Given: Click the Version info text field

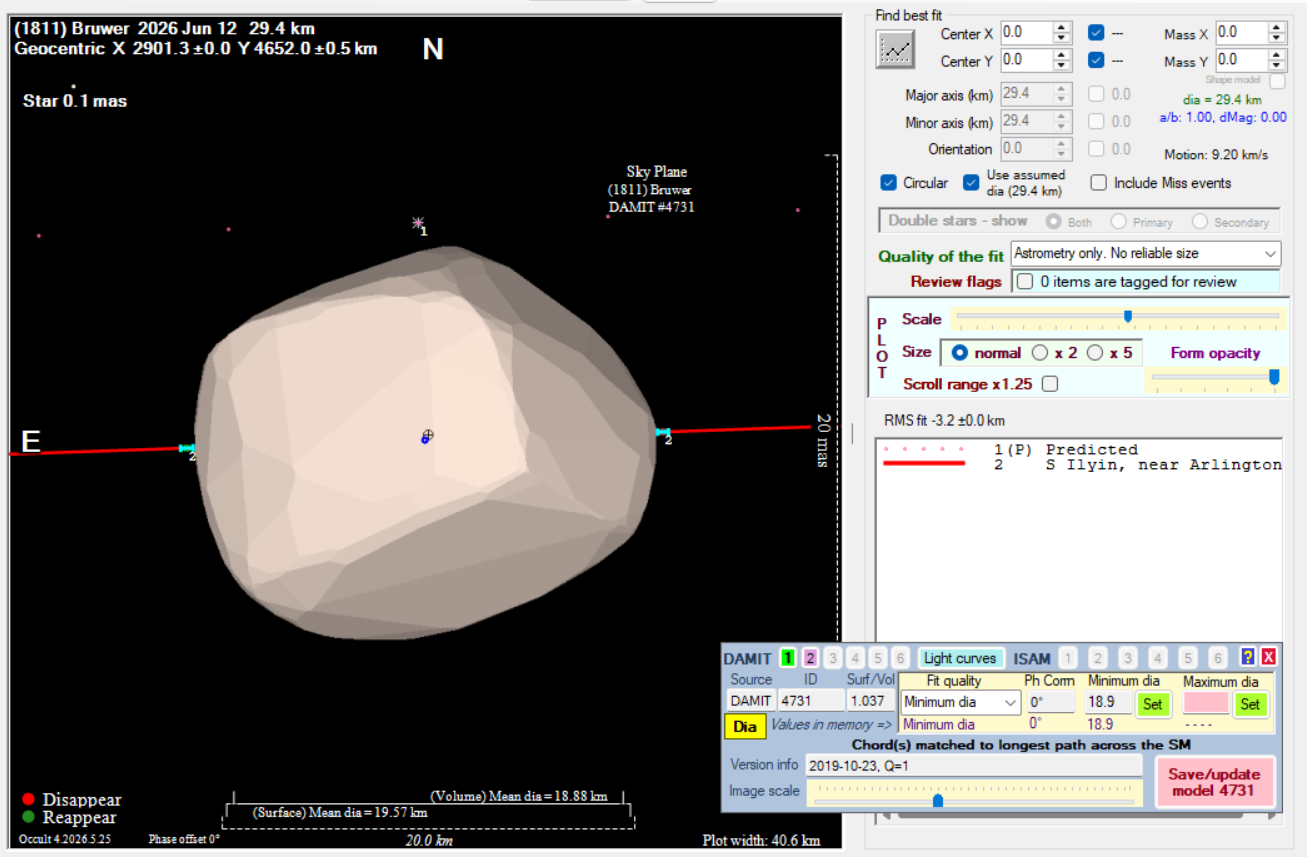Looking at the screenshot, I should coord(973,765).
